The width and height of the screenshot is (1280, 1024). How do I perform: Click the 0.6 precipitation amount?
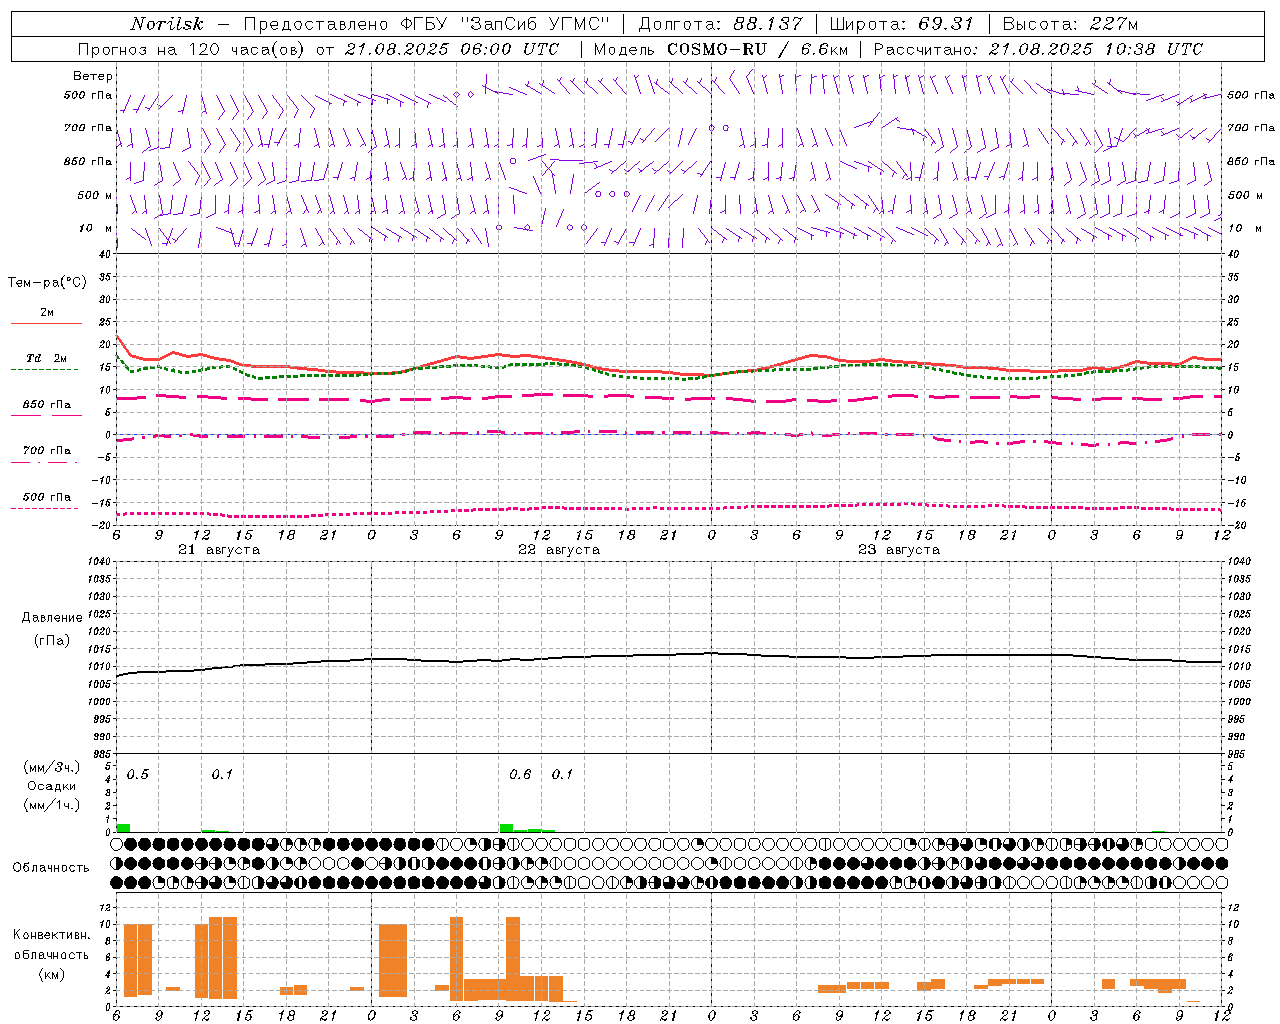pyautogui.click(x=520, y=775)
